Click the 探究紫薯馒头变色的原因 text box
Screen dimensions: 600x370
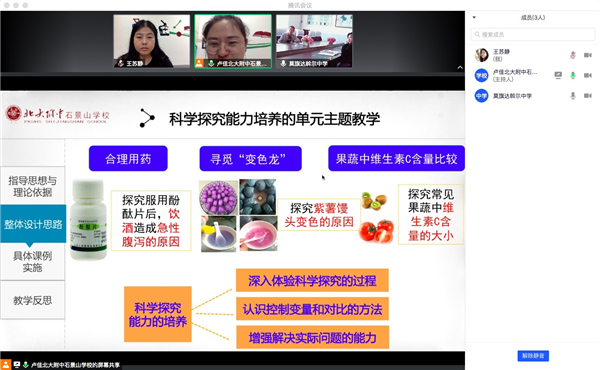tap(319, 215)
